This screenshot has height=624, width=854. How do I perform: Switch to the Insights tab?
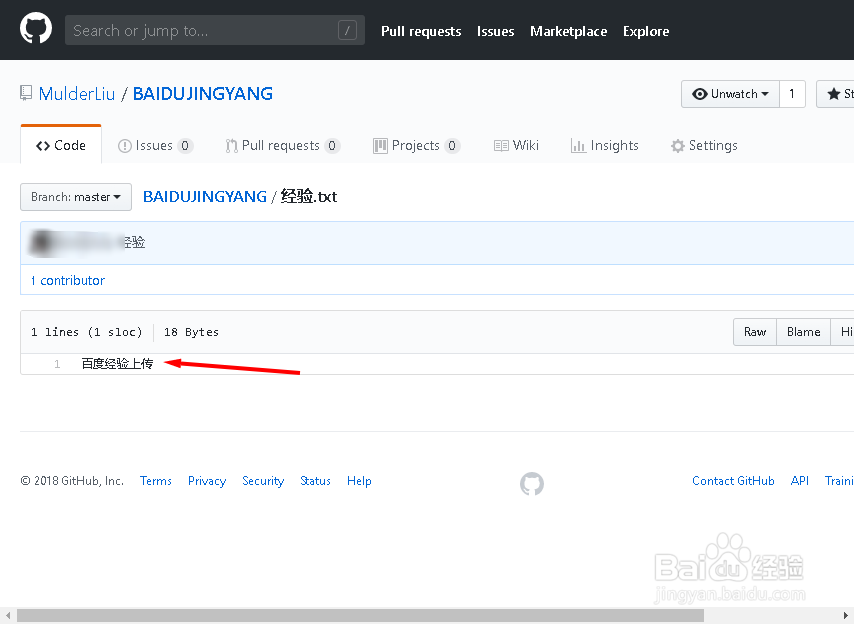point(605,145)
